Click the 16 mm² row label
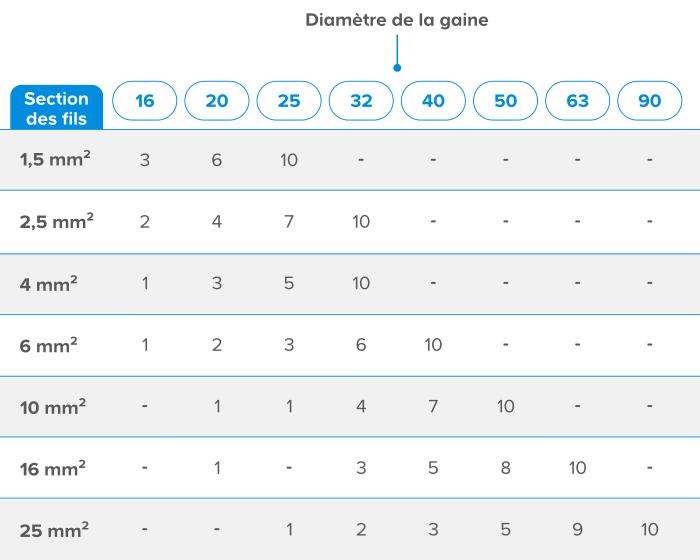This screenshot has height=560, width=700. click(x=52, y=468)
